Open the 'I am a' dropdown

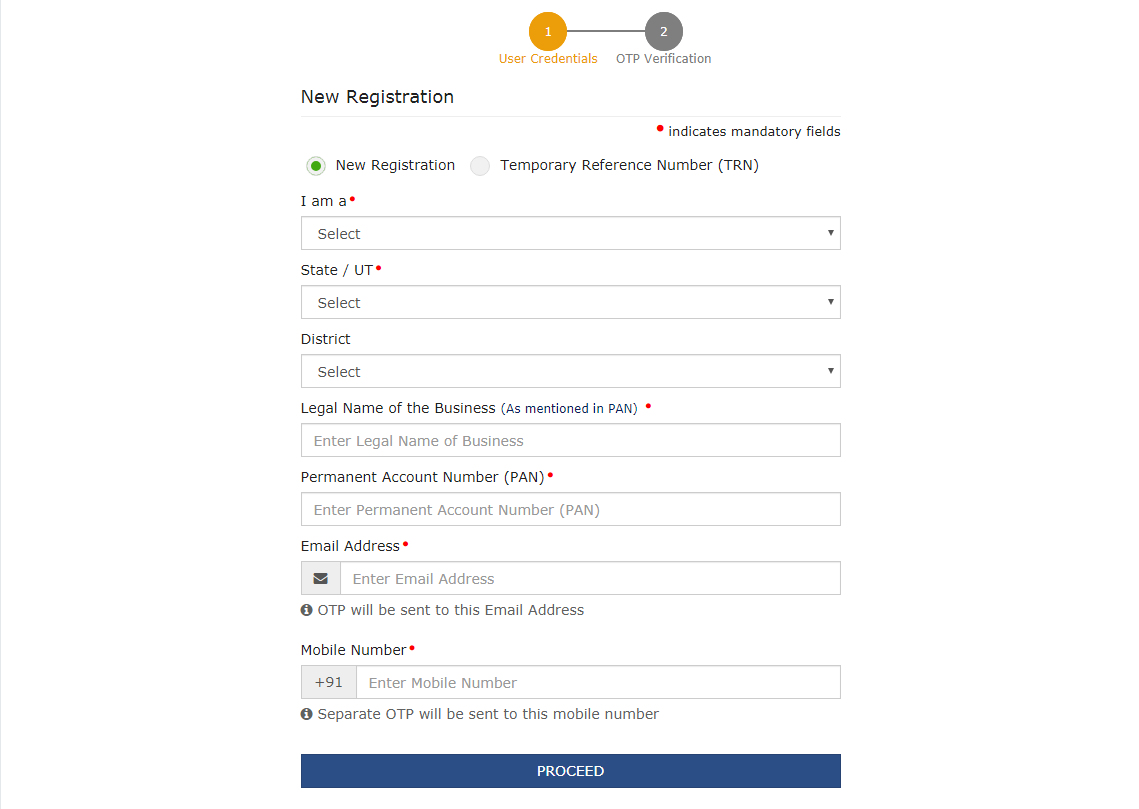(x=571, y=233)
